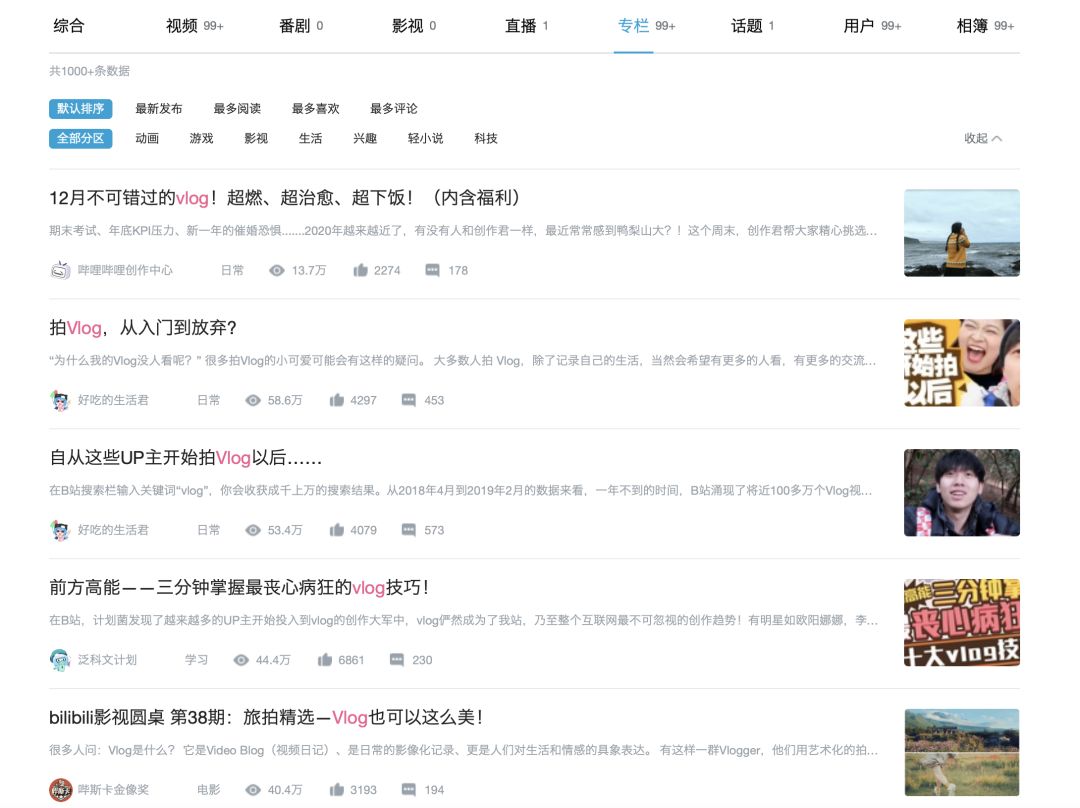Open article 自从这些UP主开始拍Vlog以后
The width and height of the screenshot is (1080, 808).
click(x=185, y=458)
